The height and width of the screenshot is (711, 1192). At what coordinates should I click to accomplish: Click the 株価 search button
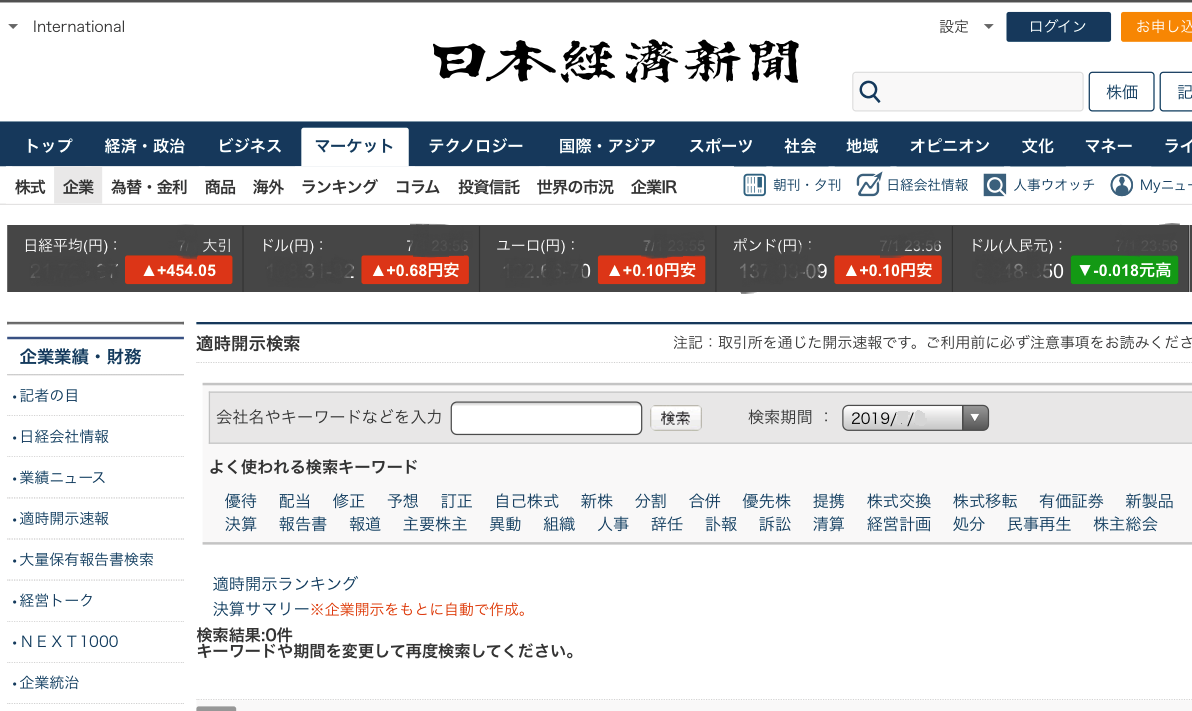coord(1121,92)
